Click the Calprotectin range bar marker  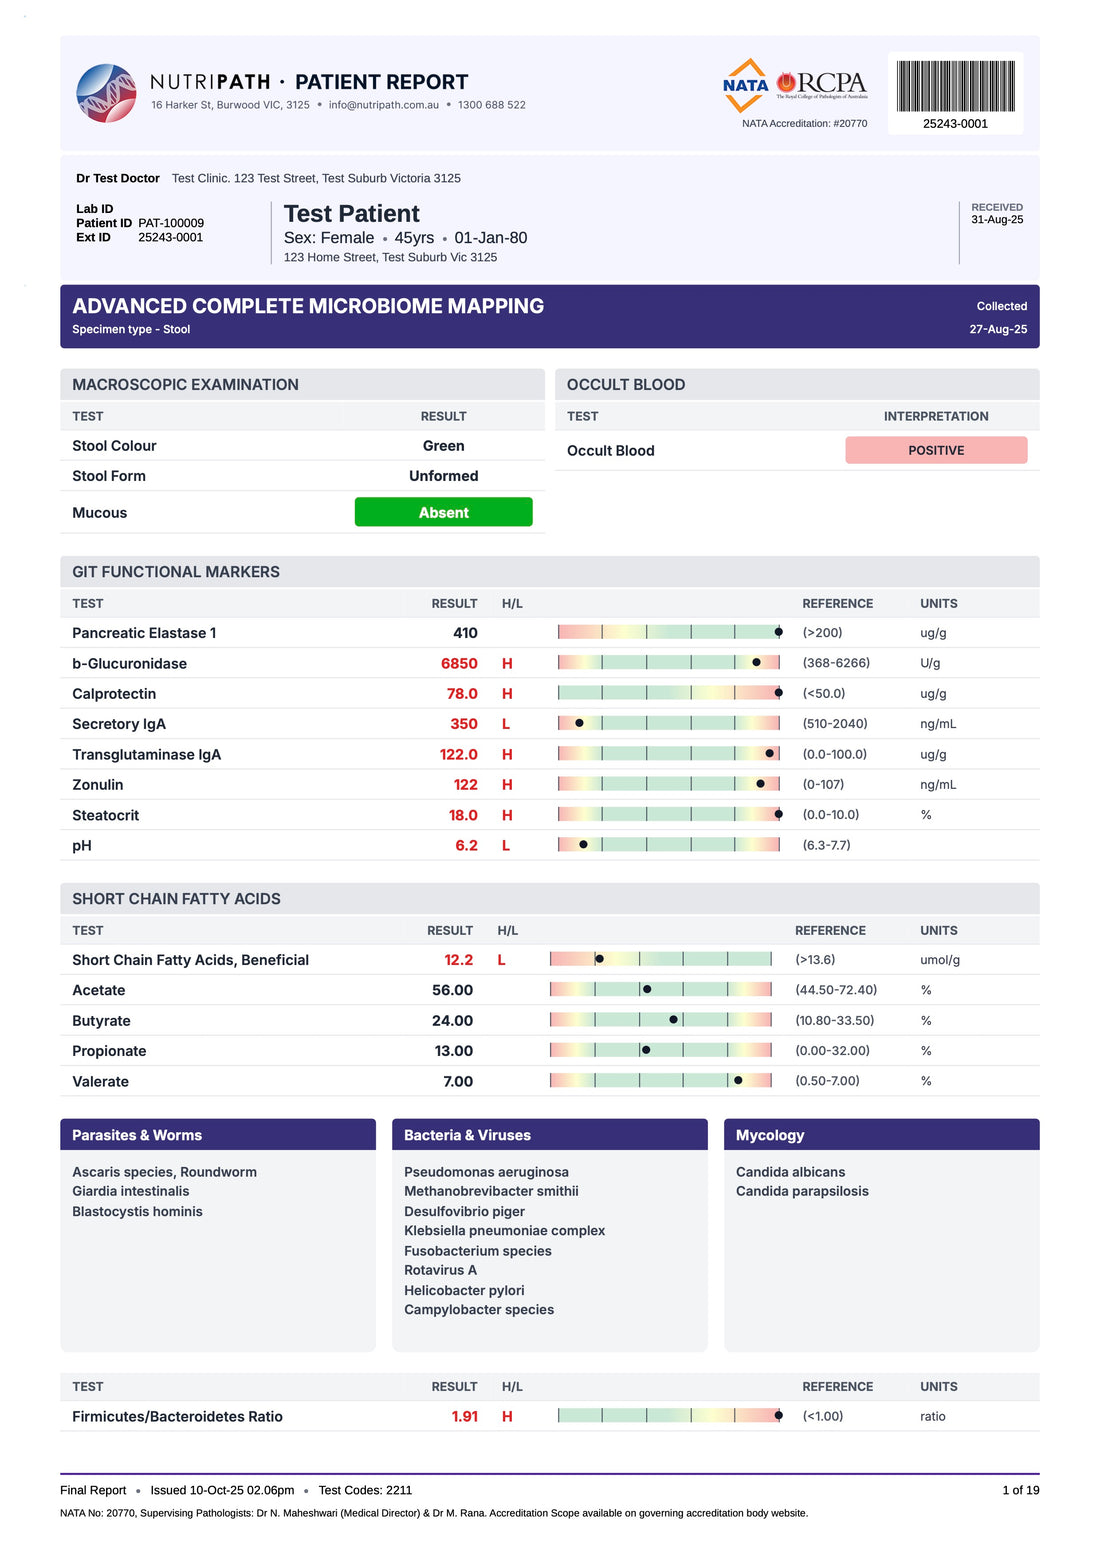778,693
